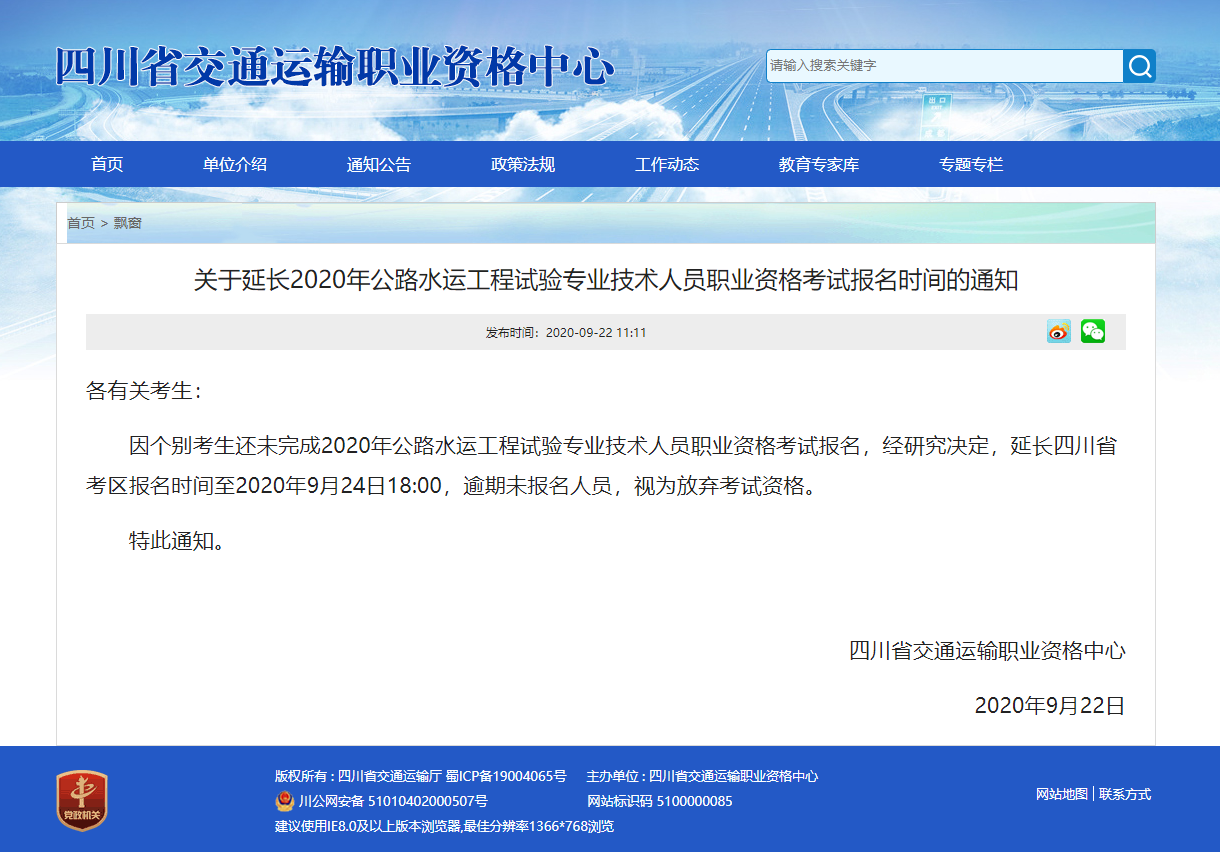Click the site title 四川省交通运输职业资格中心 logo
Viewport: 1220px width, 852px height.
(x=335, y=68)
